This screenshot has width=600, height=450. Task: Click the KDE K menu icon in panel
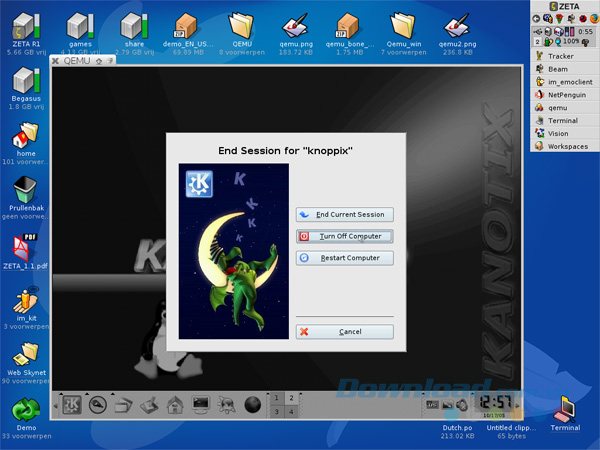tap(72, 404)
